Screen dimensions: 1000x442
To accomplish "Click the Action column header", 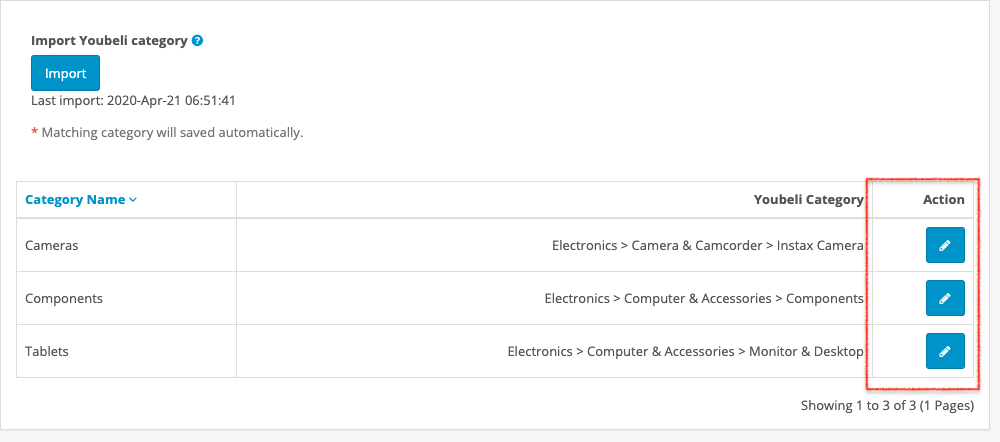I will click(943, 199).
